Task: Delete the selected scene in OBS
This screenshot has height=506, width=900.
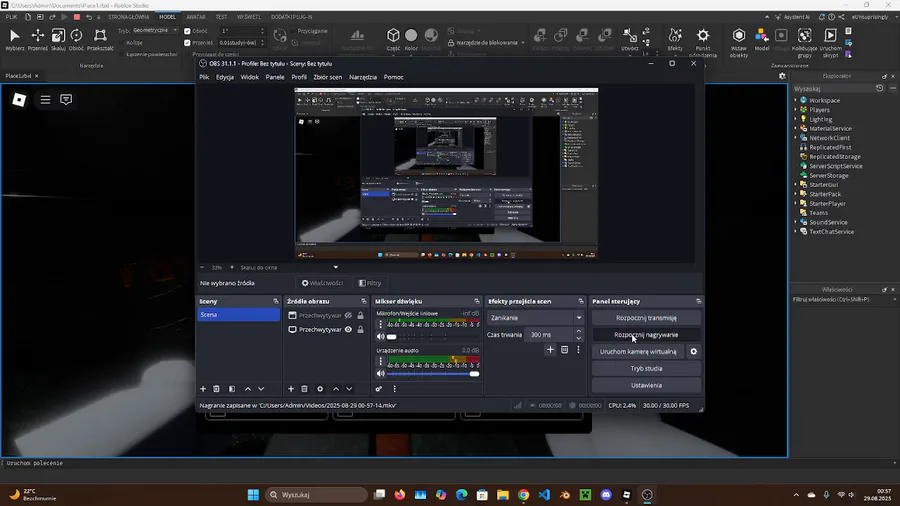Action: tap(216, 389)
